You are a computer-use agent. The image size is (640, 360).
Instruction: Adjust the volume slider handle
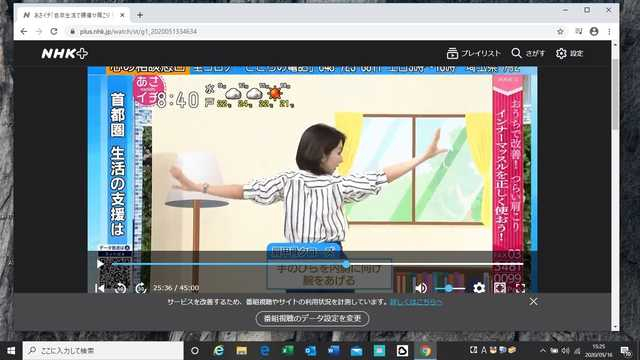(x=449, y=289)
